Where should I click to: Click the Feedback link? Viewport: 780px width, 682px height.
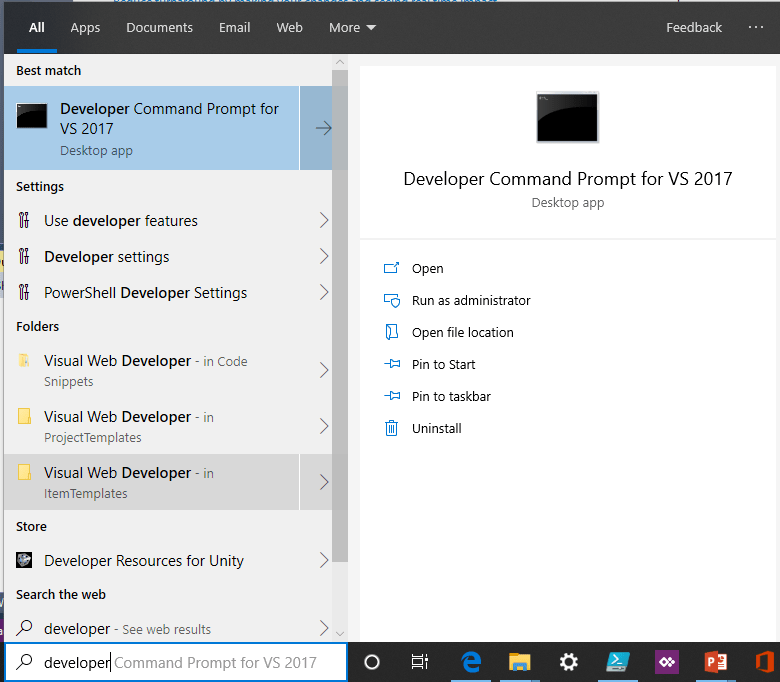click(694, 27)
